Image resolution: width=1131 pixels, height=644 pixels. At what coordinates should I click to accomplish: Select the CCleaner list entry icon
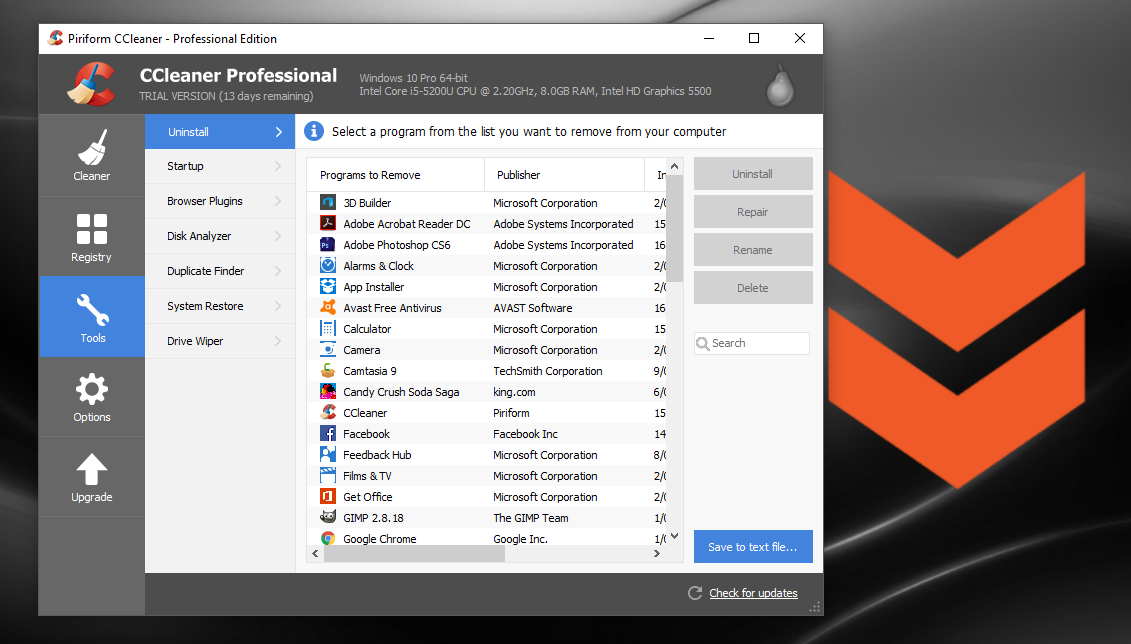pos(327,413)
